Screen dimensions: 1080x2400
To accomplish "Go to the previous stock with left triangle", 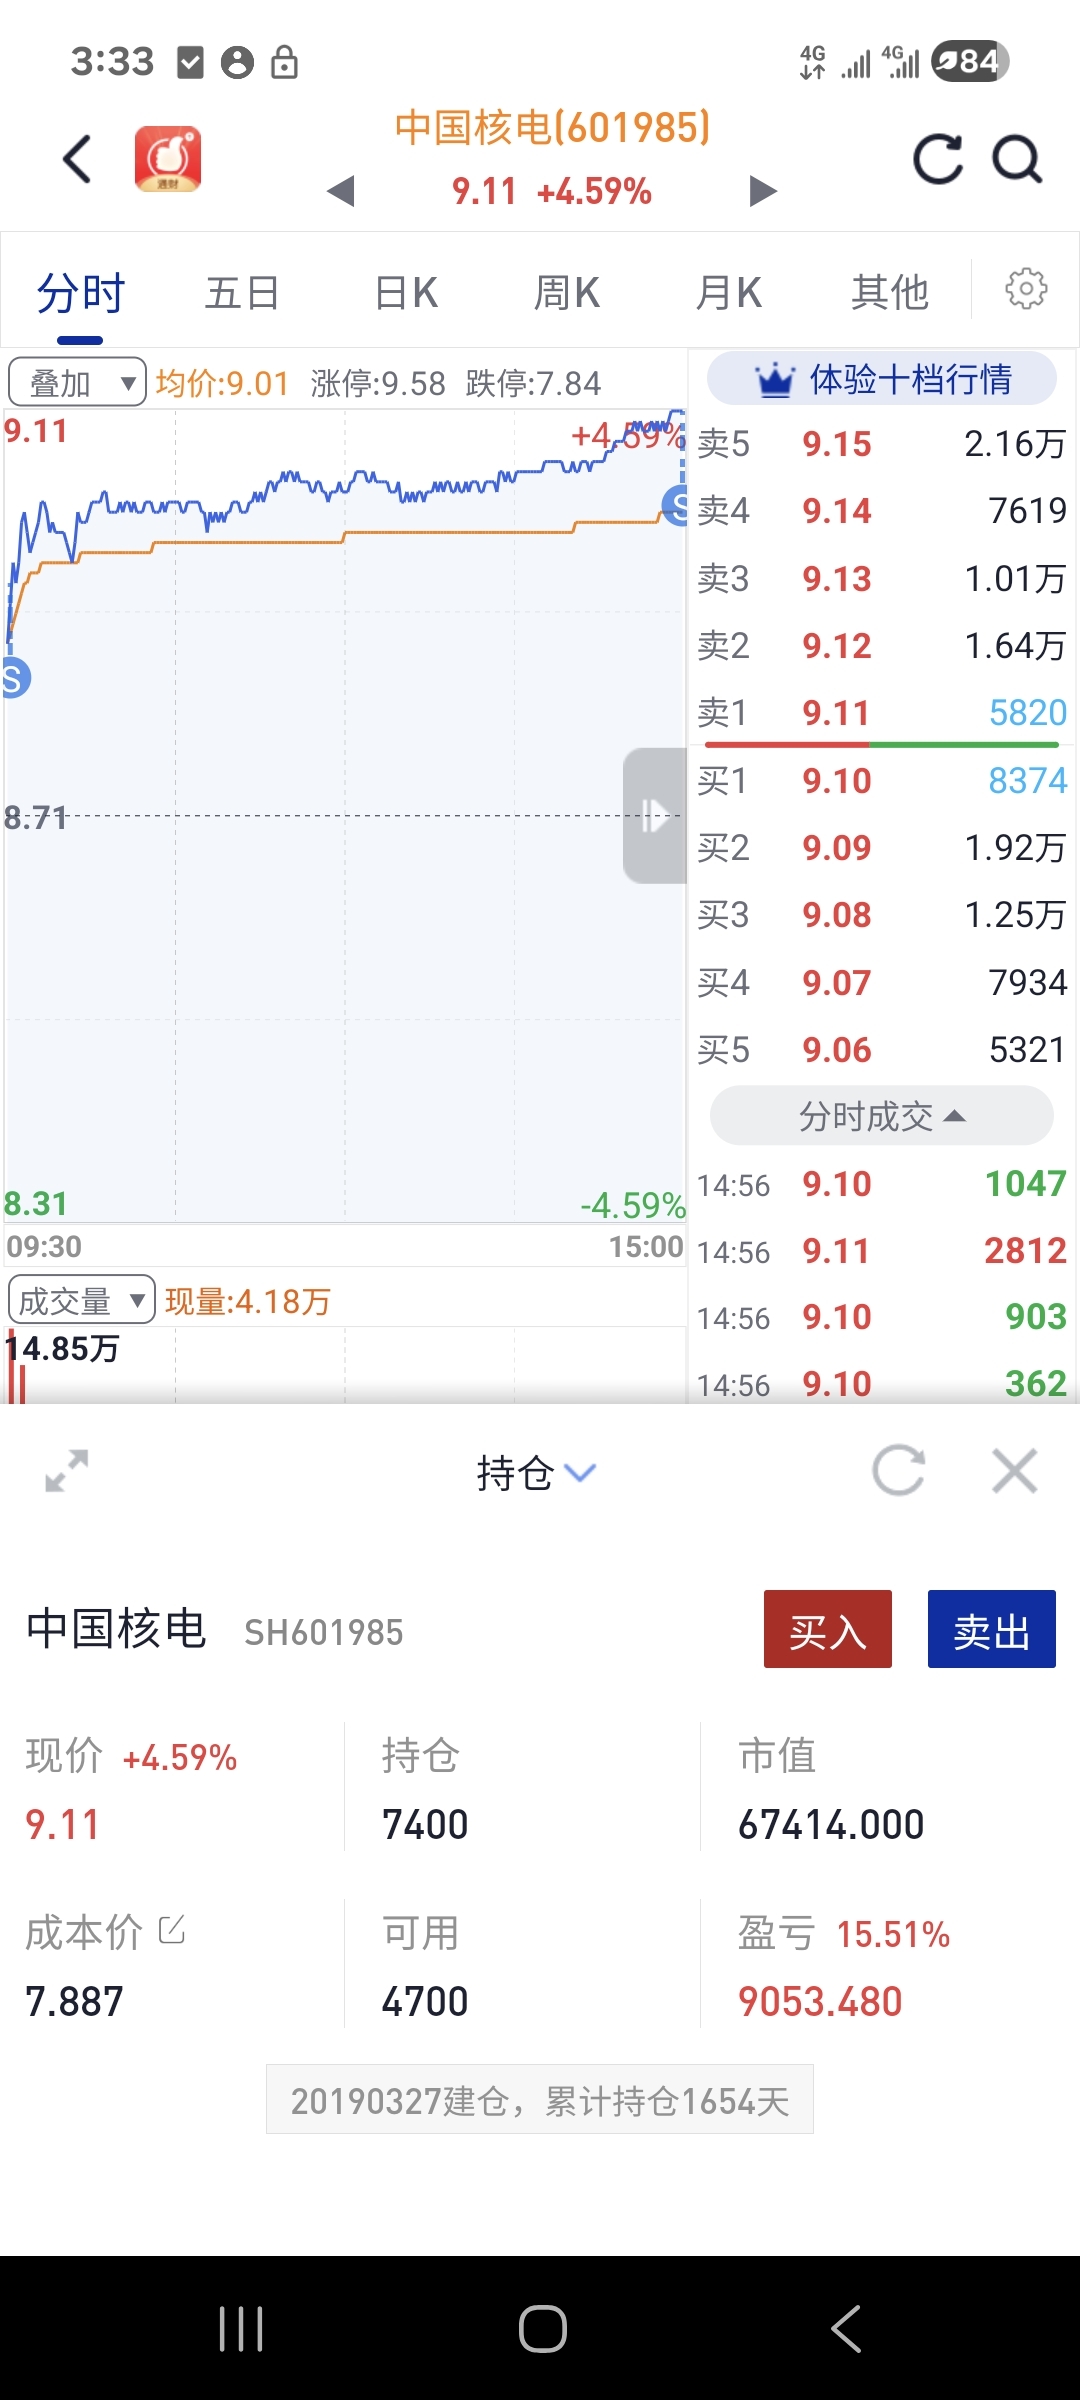I will coord(341,190).
